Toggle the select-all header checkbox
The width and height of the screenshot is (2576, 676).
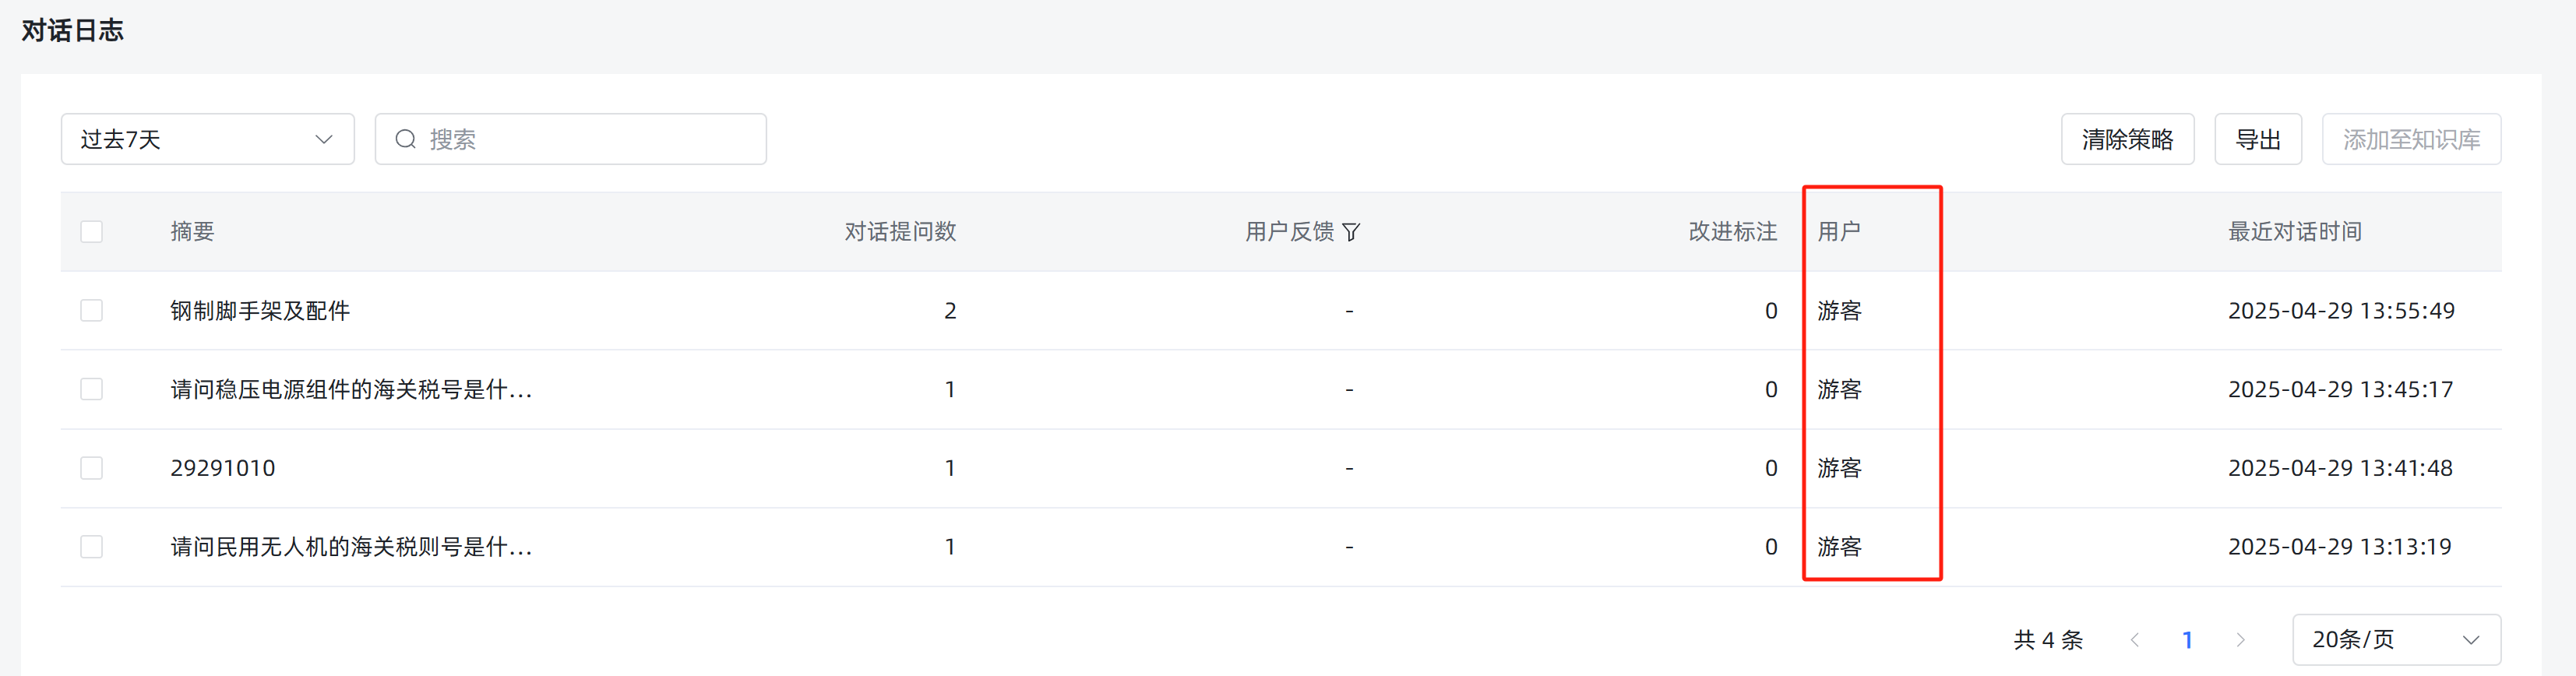pos(92,232)
